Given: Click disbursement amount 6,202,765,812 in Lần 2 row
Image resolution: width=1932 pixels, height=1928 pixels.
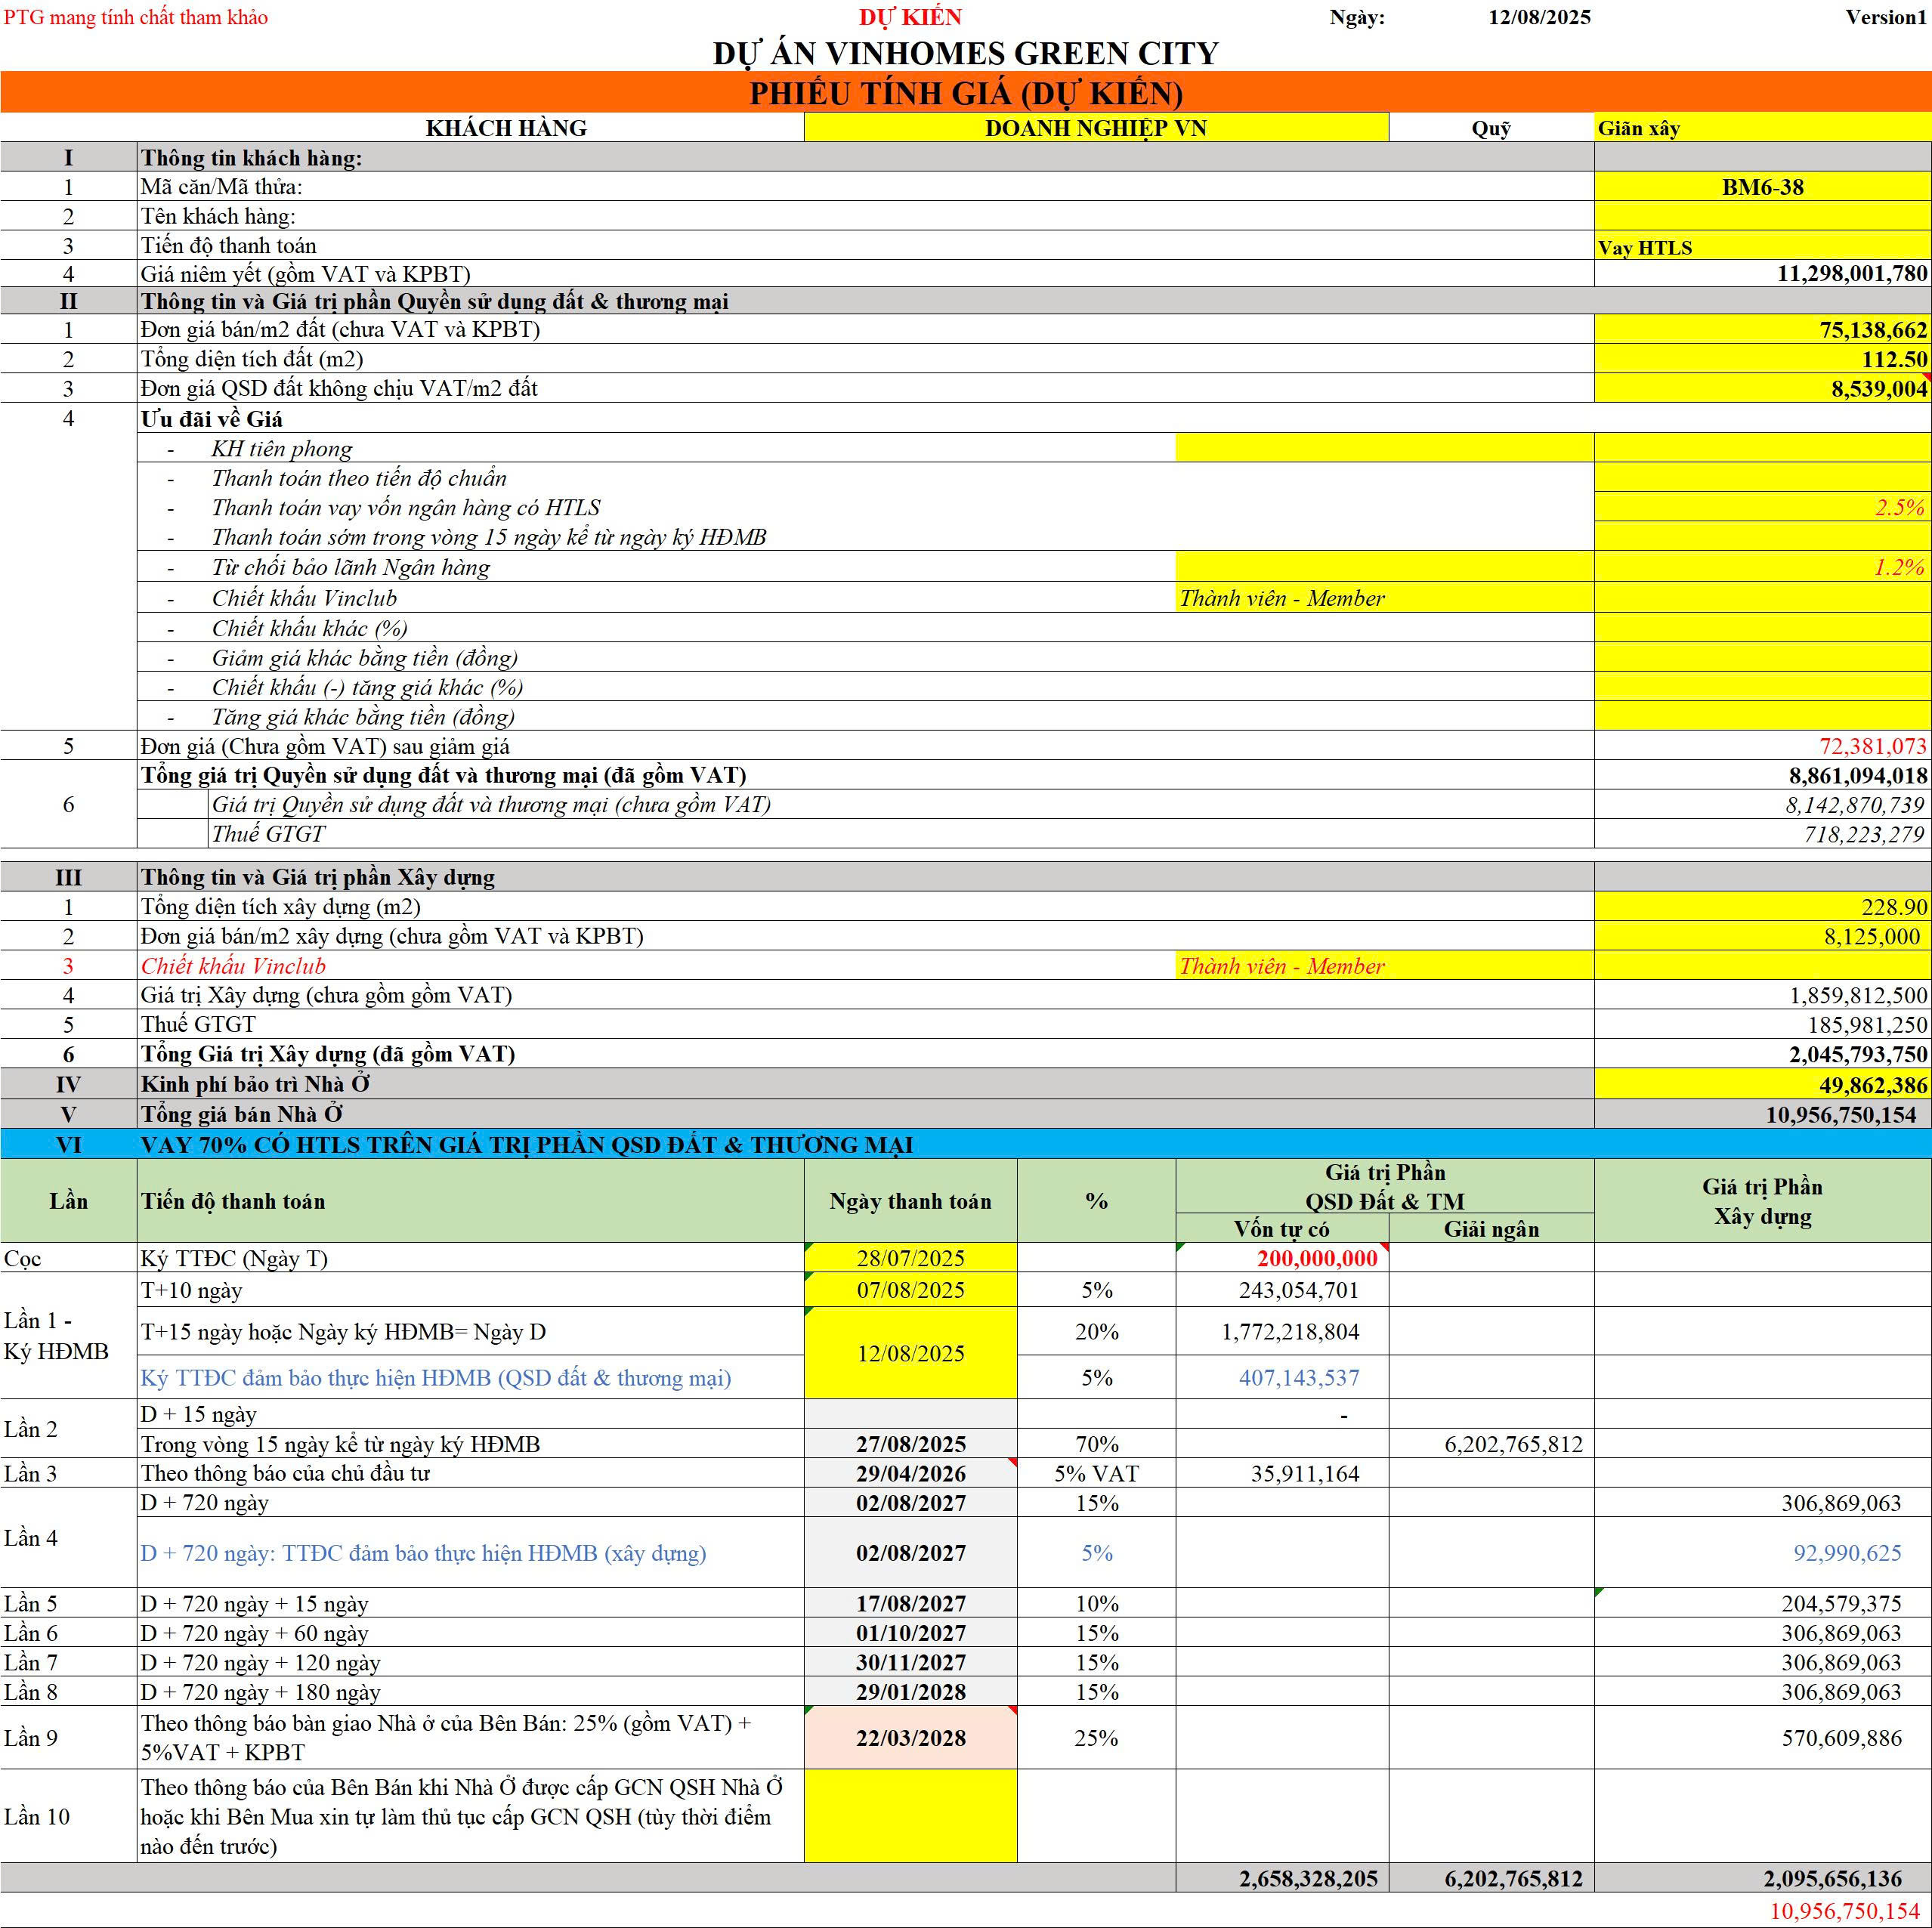Looking at the screenshot, I should pyautogui.click(x=1513, y=1444).
